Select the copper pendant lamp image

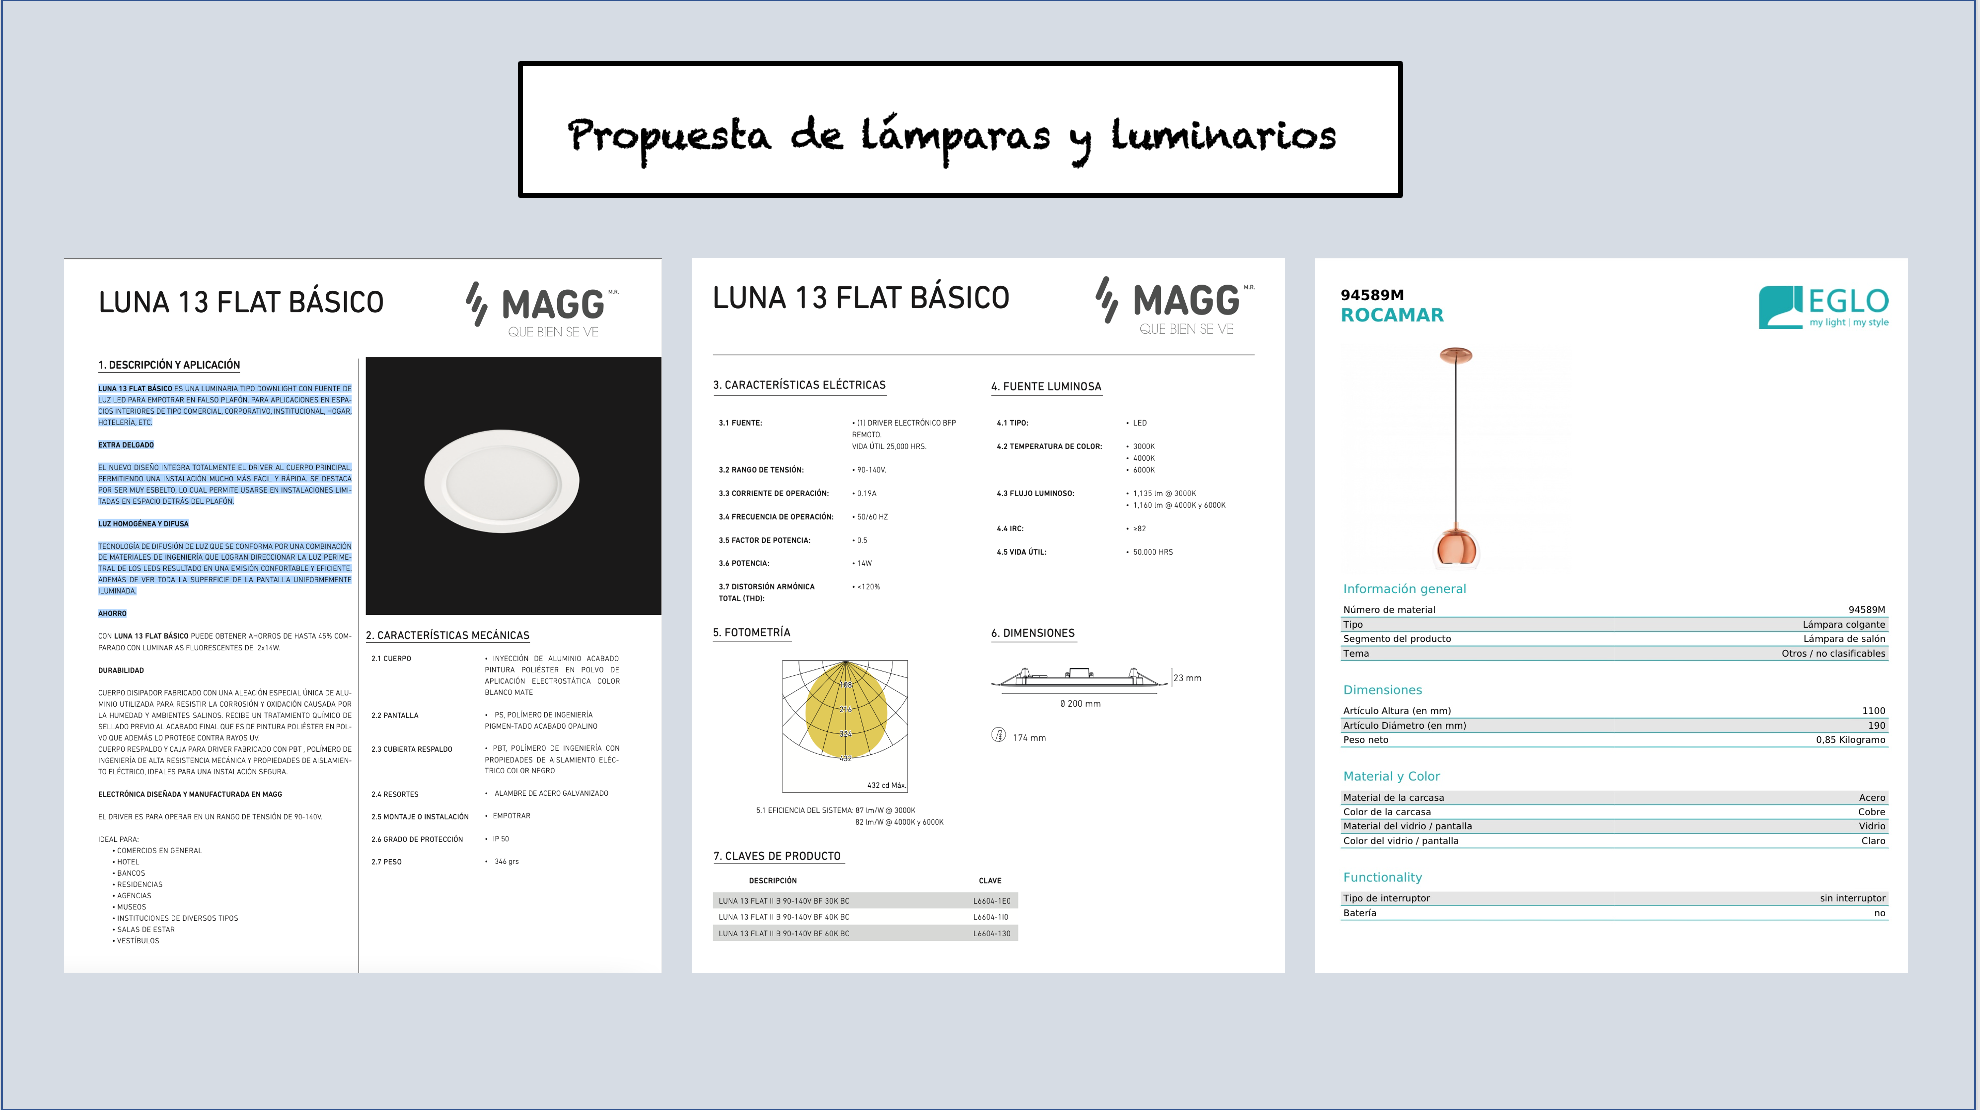coord(1456,457)
